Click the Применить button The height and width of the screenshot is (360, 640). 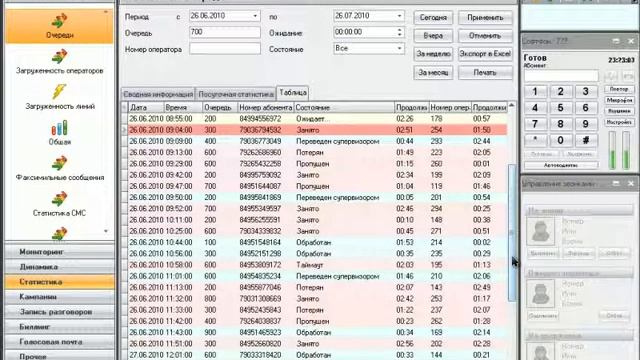485,18
